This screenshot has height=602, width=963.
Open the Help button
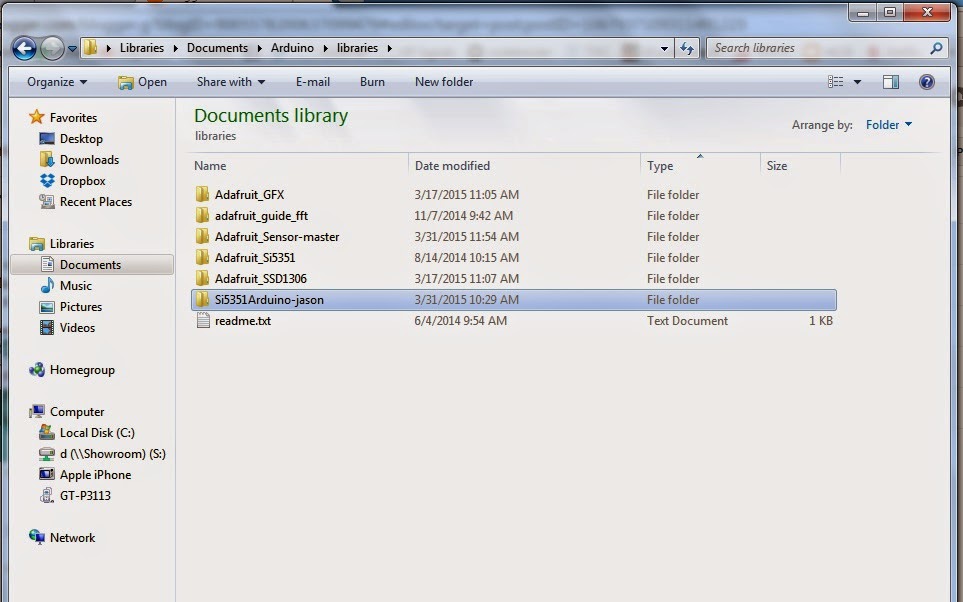coord(927,82)
